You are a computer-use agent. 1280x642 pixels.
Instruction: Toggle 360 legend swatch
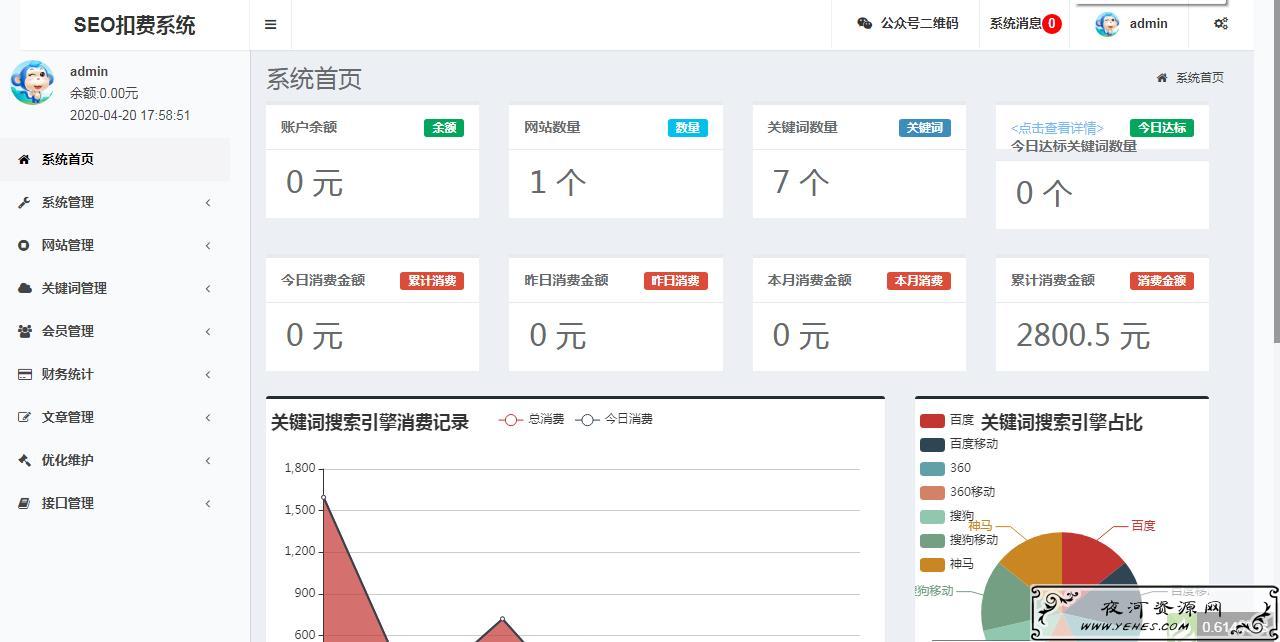click(x=932, y=468)
